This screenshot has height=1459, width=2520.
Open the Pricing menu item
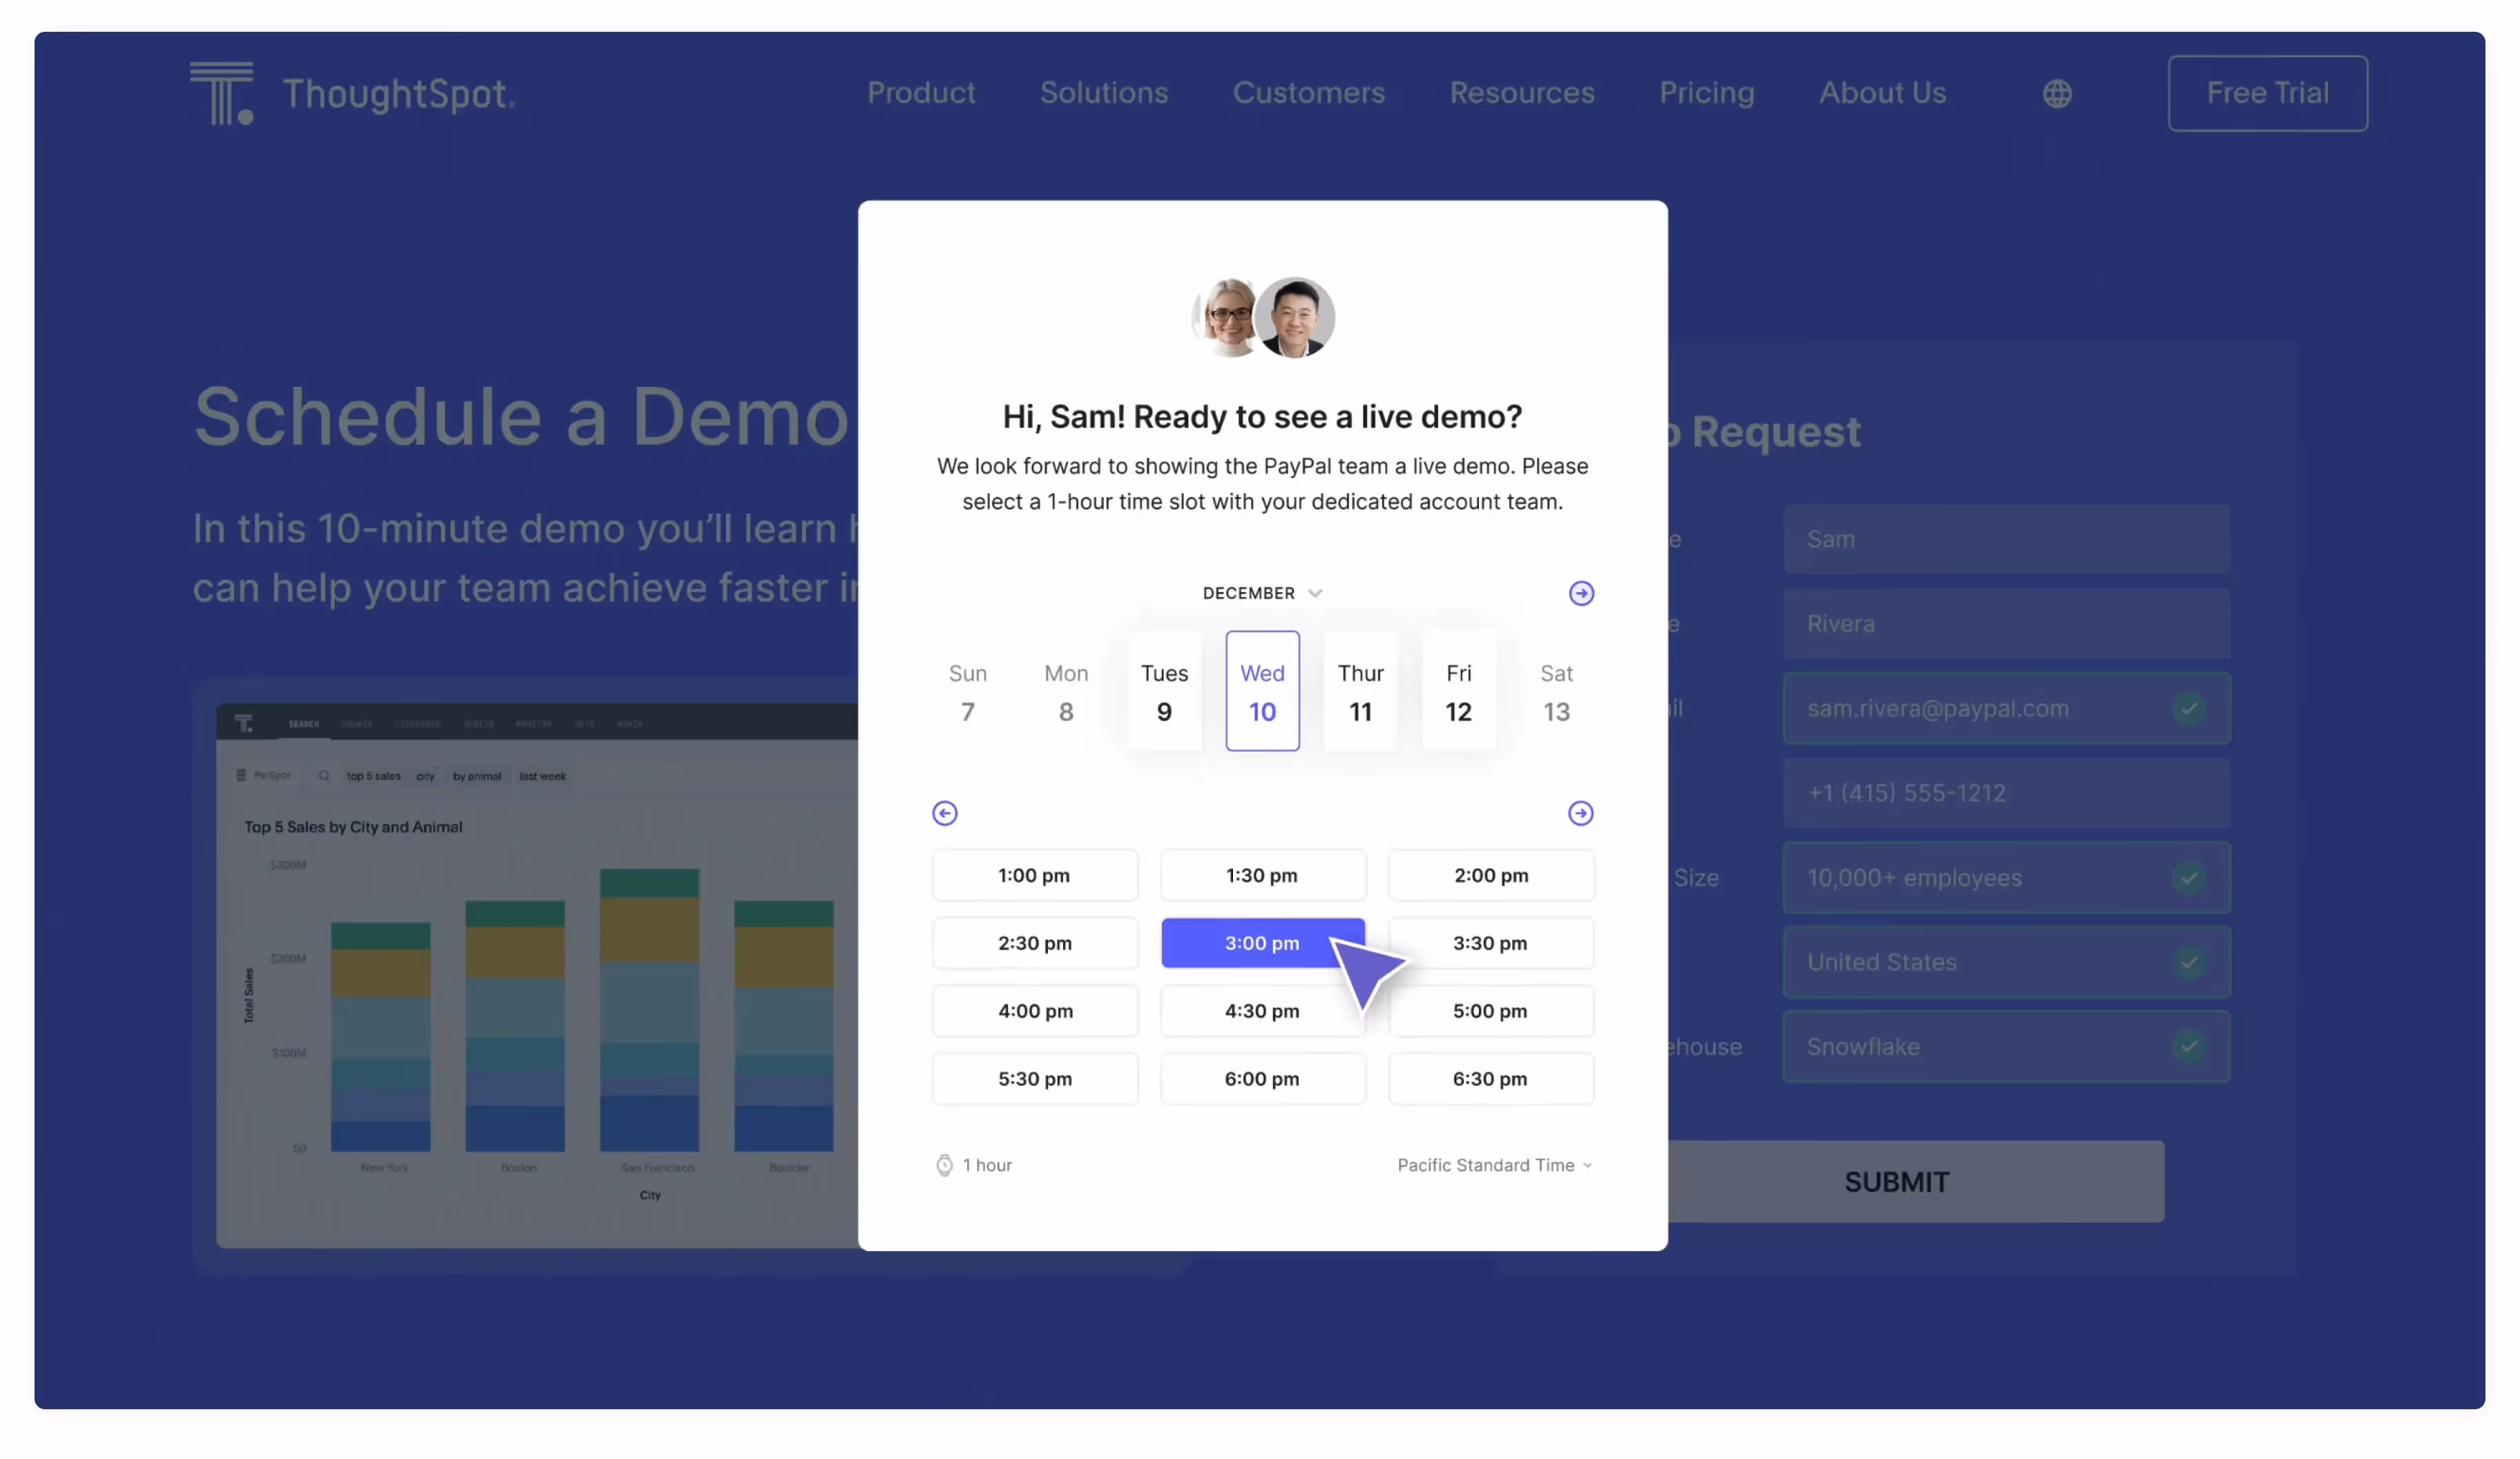click(x=1706, y=93)
